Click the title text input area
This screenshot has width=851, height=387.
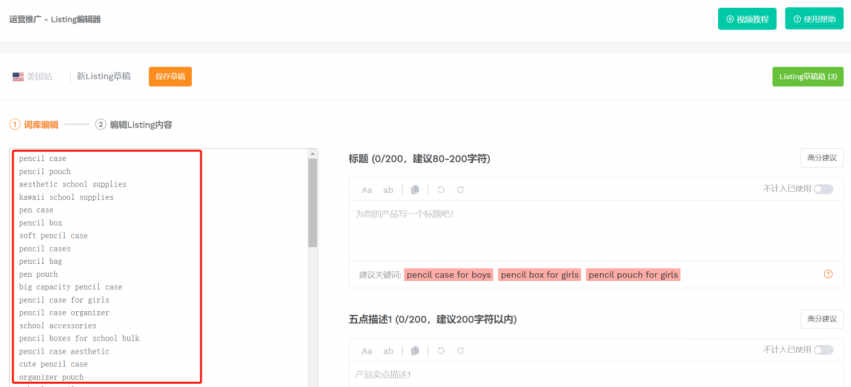point(596,231)
